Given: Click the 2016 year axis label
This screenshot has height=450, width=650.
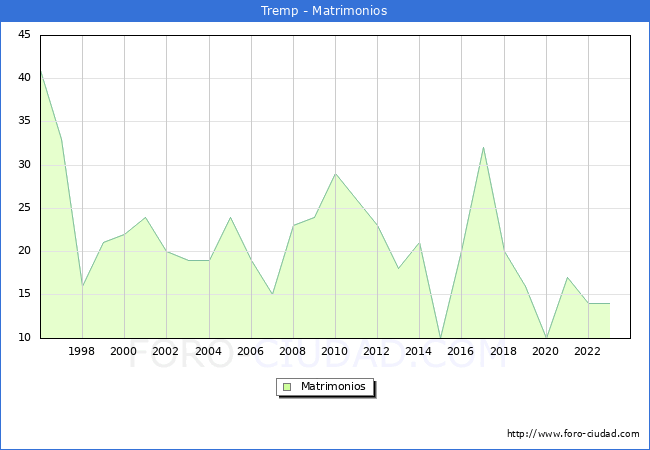Looking at the screenshot, I should point(461,351).
